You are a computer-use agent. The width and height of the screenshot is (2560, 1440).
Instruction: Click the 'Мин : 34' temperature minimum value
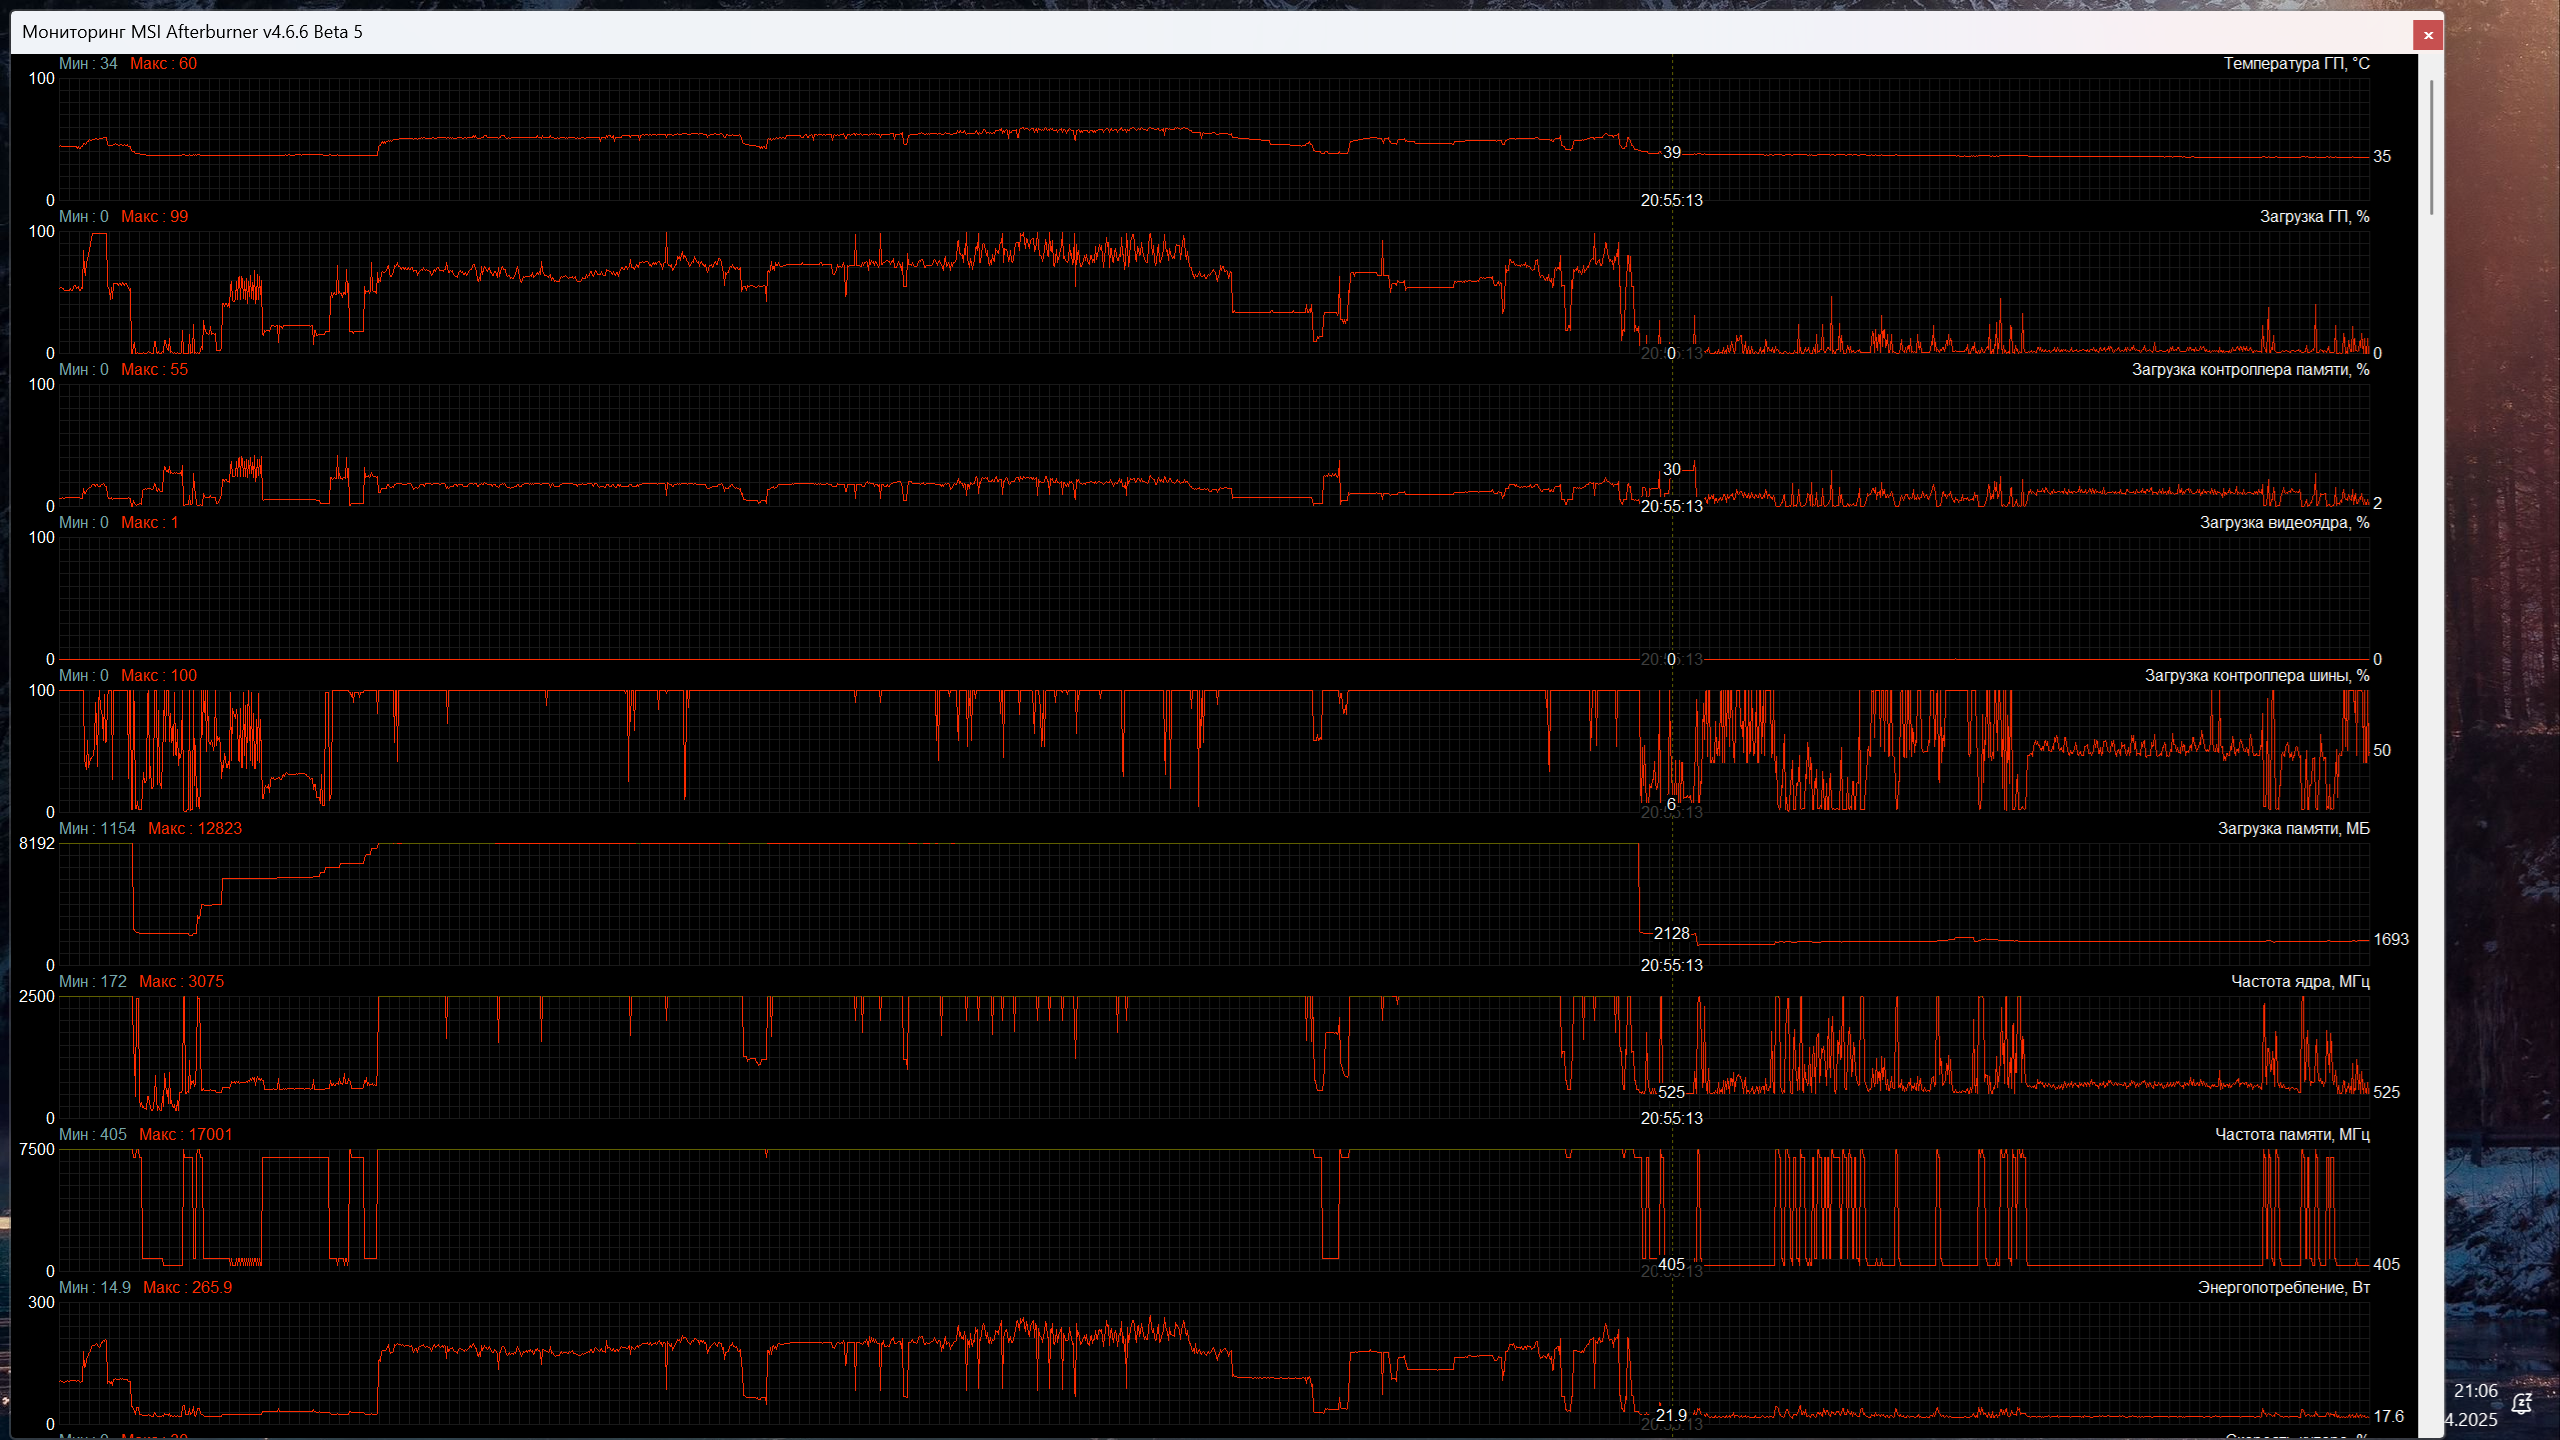coord(88,64)
